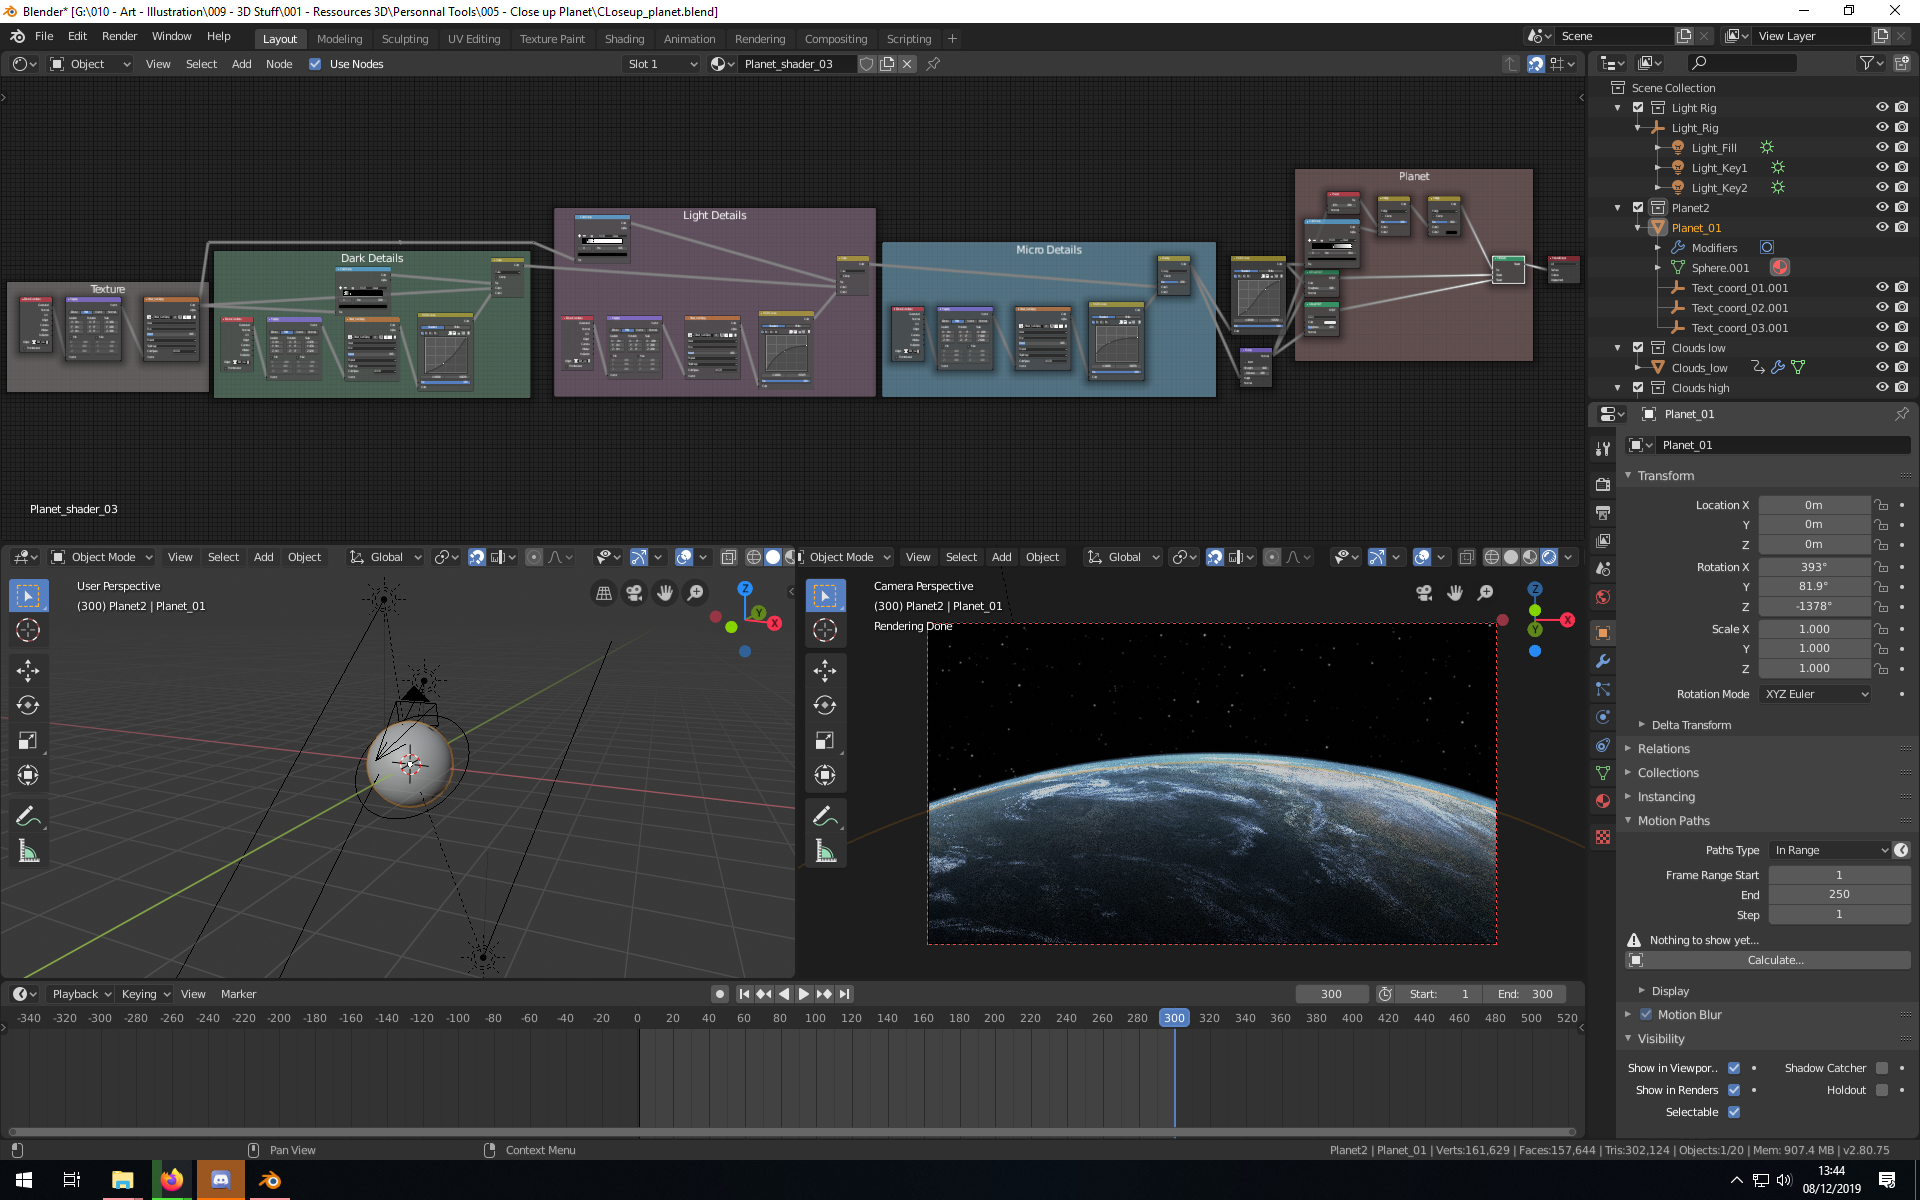Open the Material properties tab

click(1603, 801)
